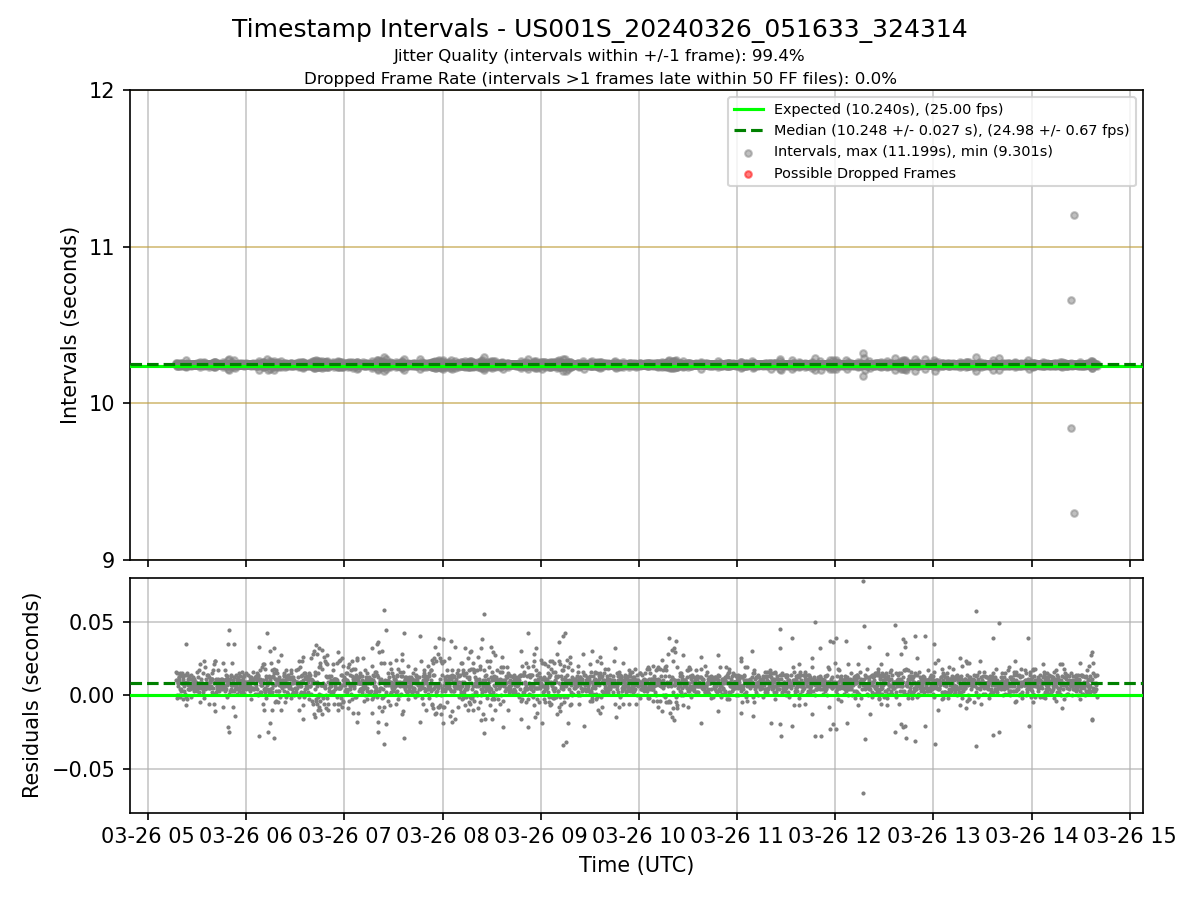The height and width of the screenshot is (900, 1200).
Task: Click the x-axis tick label '03-26 15'
Action: click(x=1130, y=835)
